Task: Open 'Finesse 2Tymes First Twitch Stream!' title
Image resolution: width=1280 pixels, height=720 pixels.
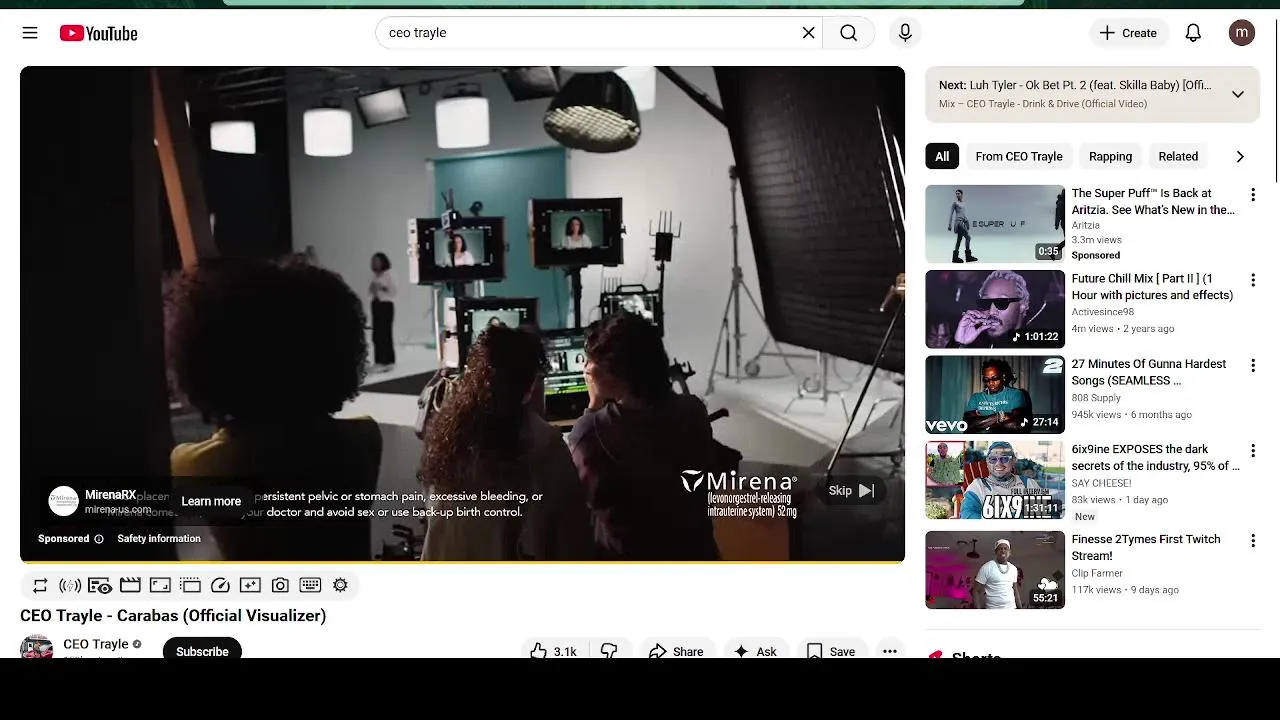Action: [x=1146, y=547]
